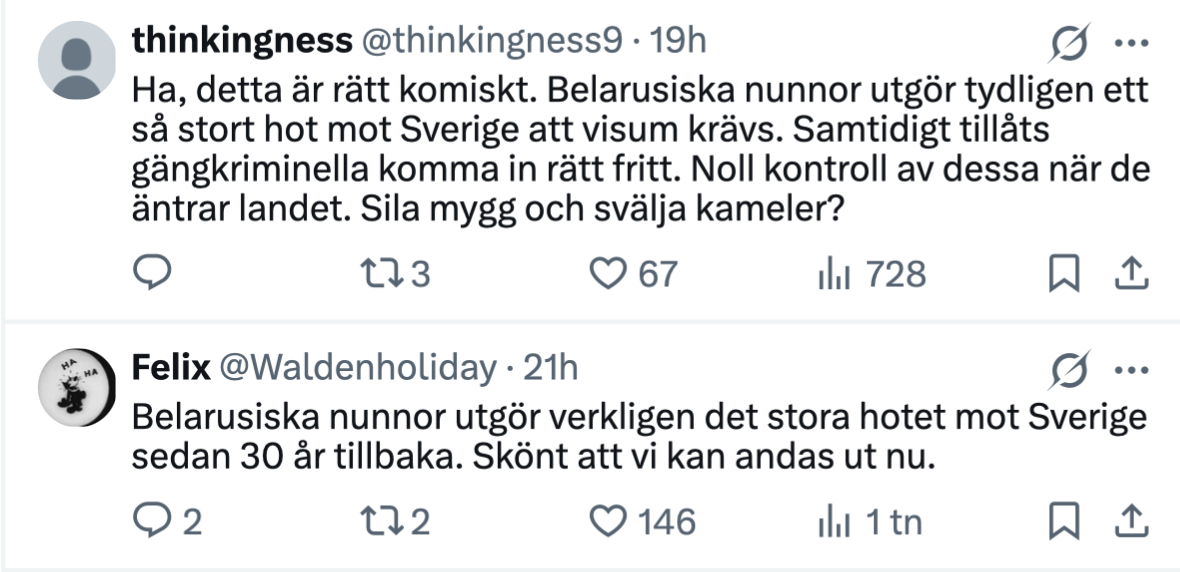Image resolution: width=1180 pixels, height=572 pixels.
Task: Open Grok icon on Felix's post
Action: [x=1070, y=371]
